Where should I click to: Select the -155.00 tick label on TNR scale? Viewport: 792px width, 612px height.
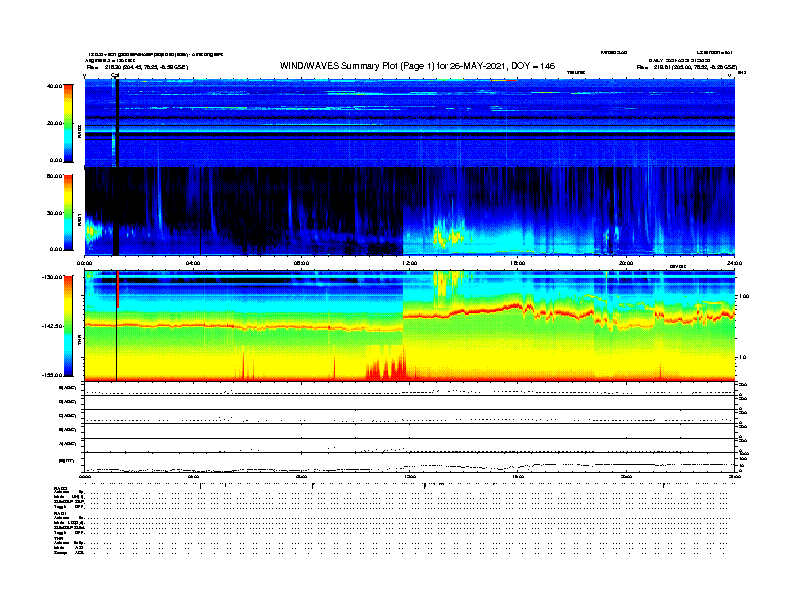pos(53,375)
